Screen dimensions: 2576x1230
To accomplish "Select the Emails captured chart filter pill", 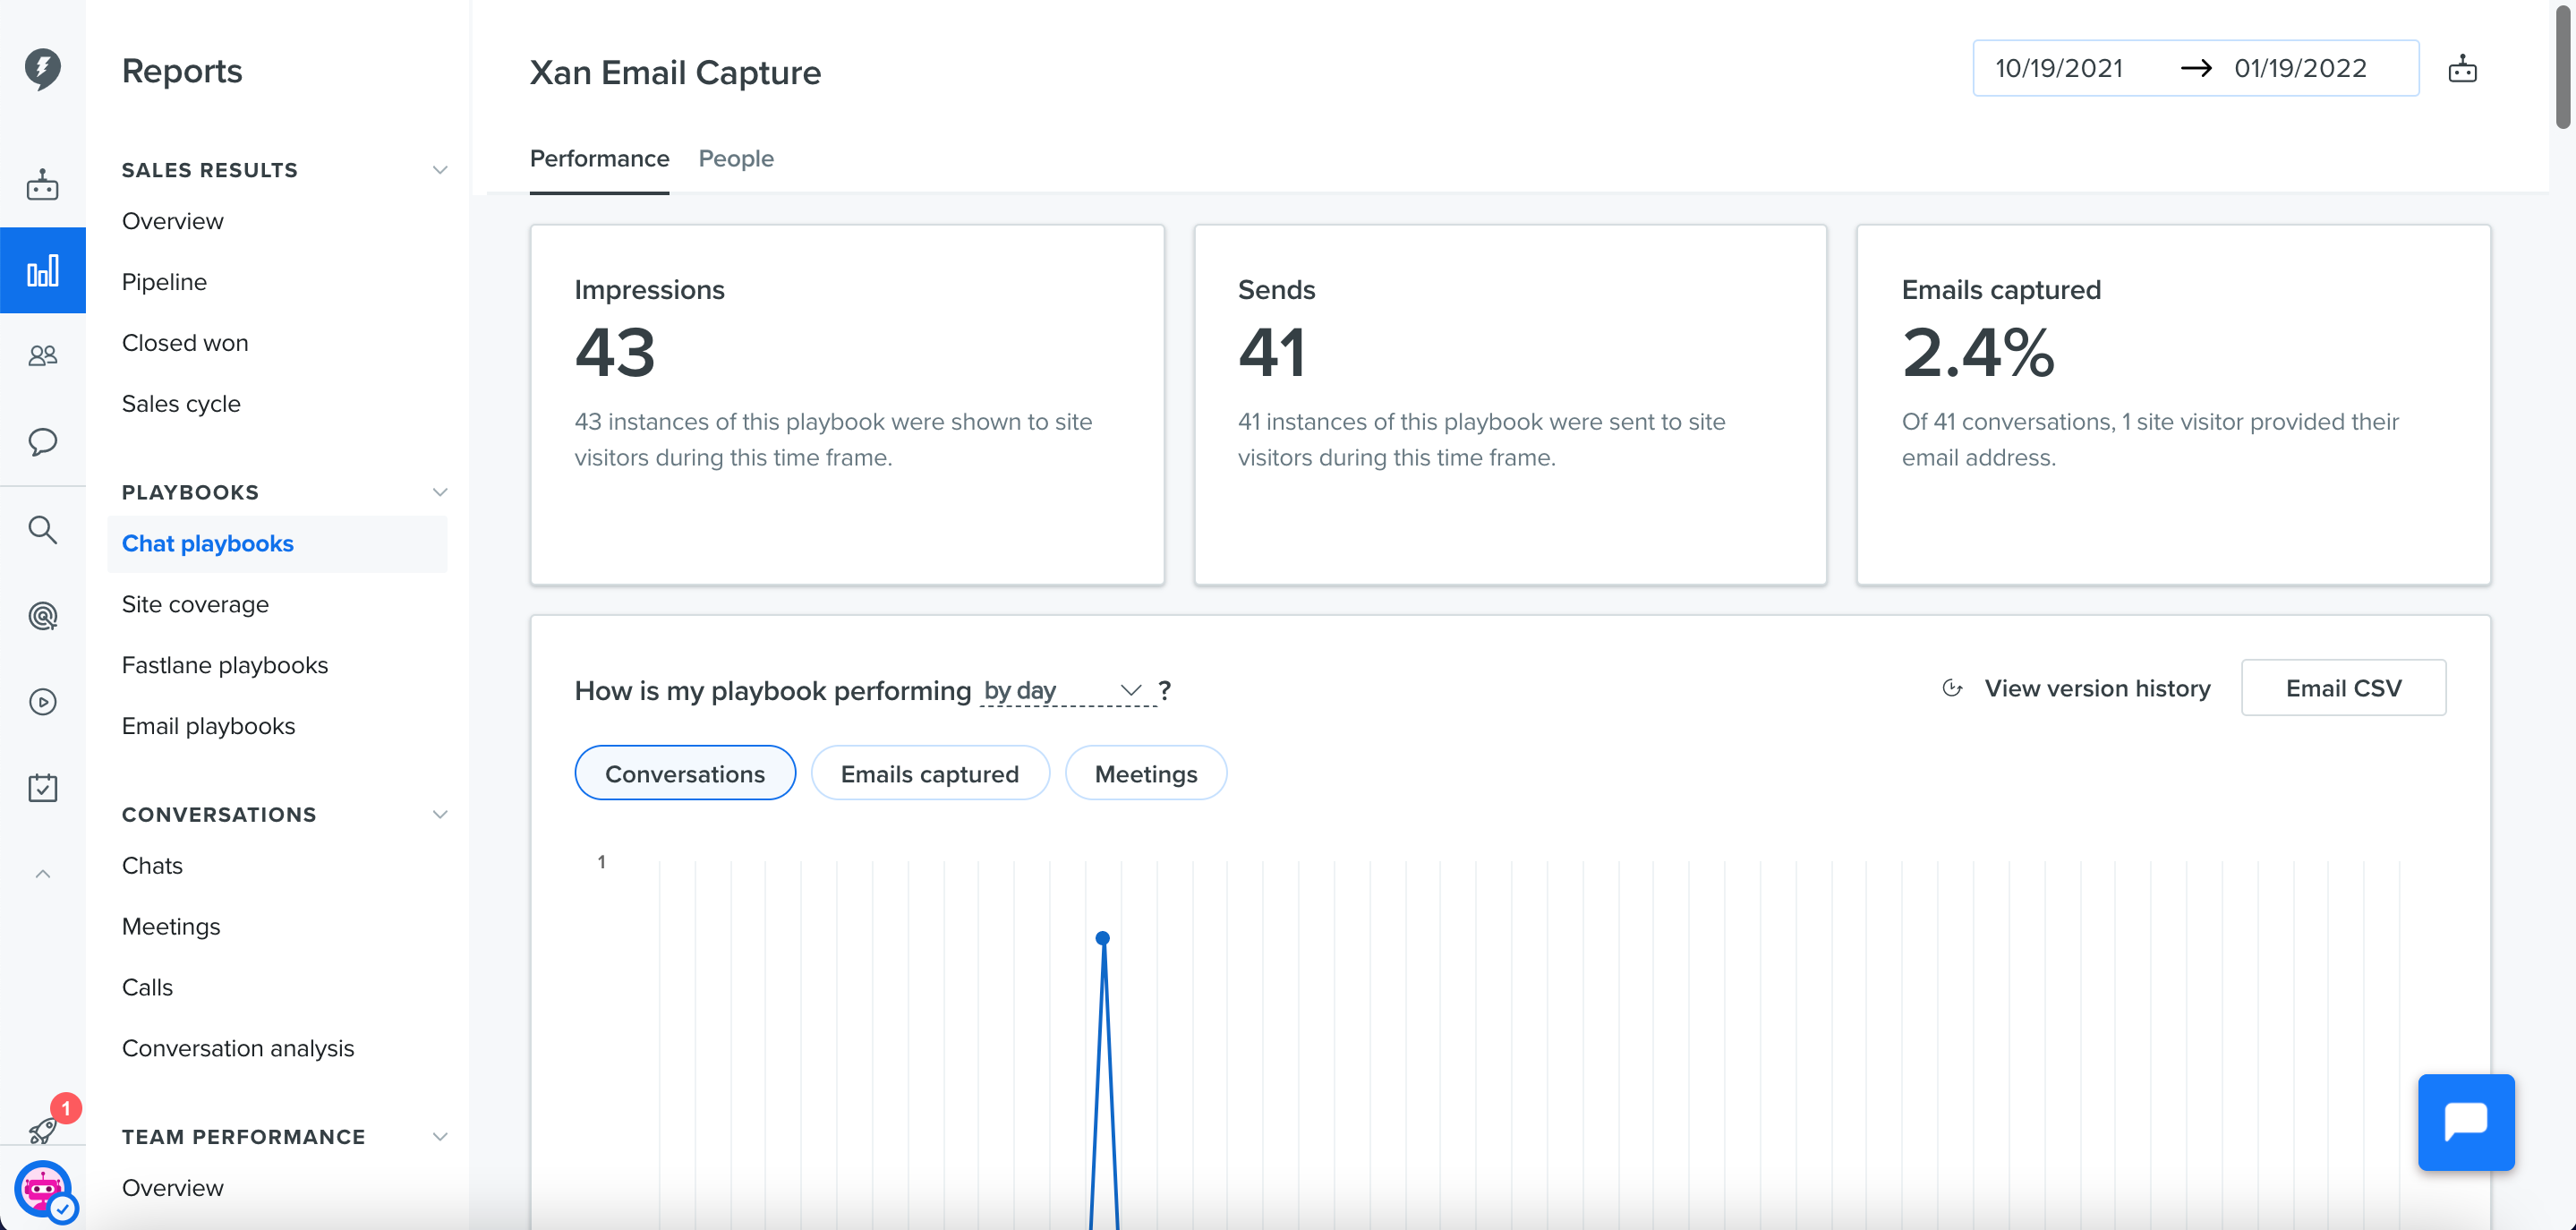I will tap(930, 773).
